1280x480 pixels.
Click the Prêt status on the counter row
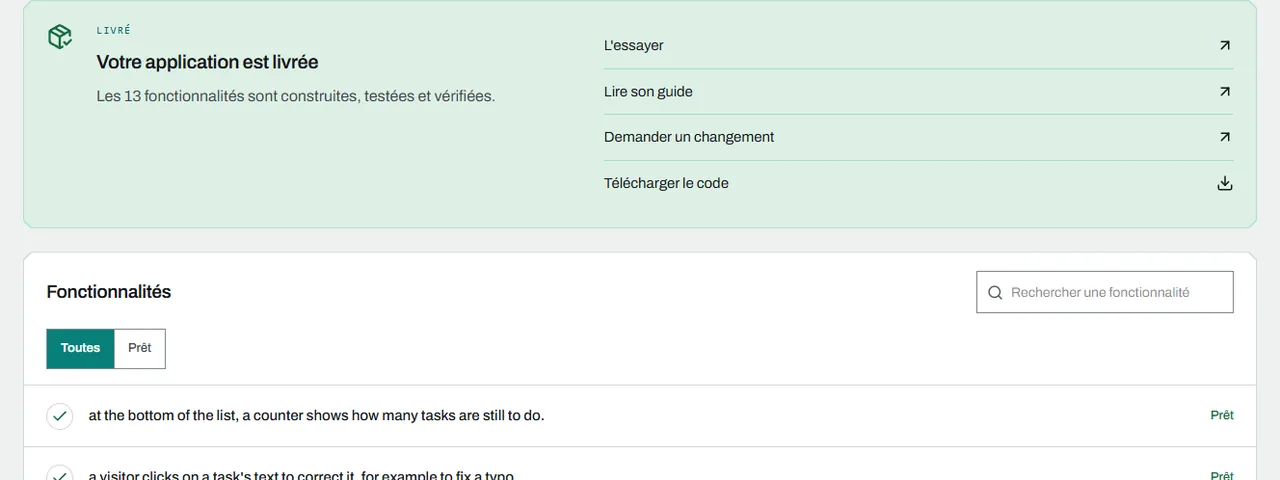(x=1222, y=415)
